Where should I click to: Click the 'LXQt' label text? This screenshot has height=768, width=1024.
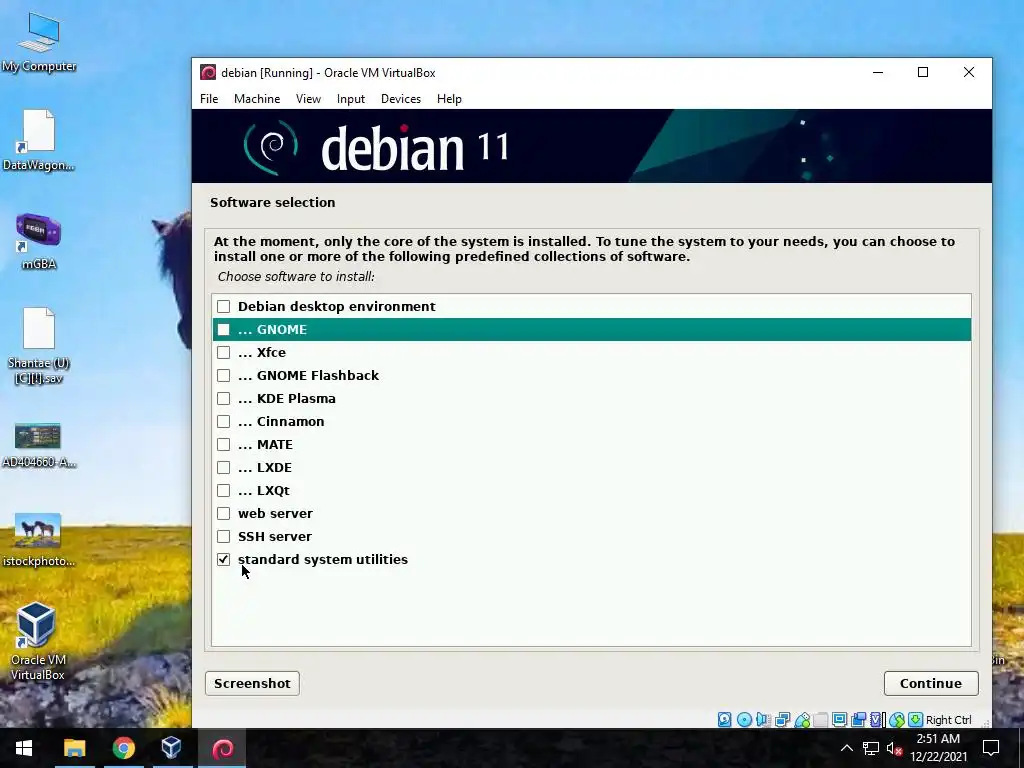[x=273, y=490]
